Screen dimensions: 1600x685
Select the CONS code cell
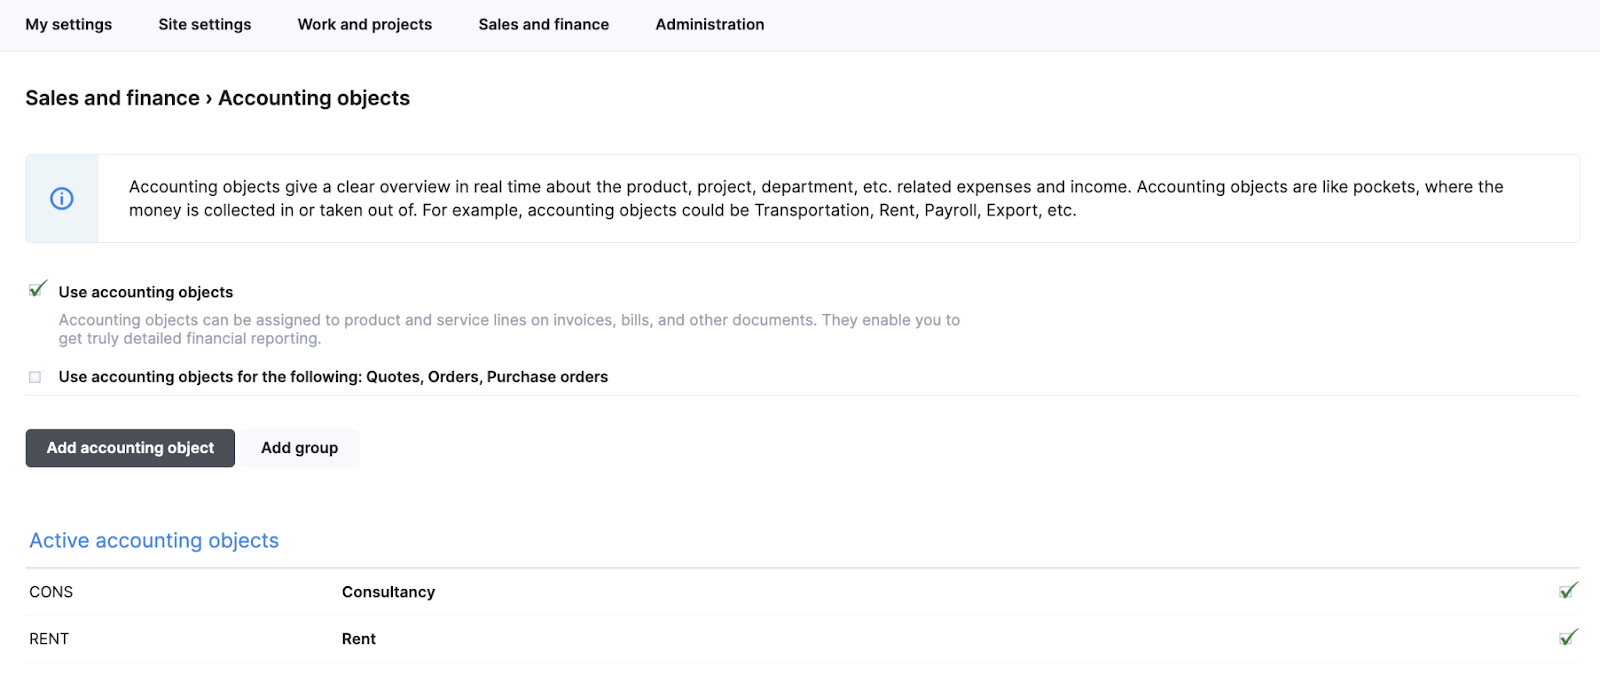pos(51,592)
